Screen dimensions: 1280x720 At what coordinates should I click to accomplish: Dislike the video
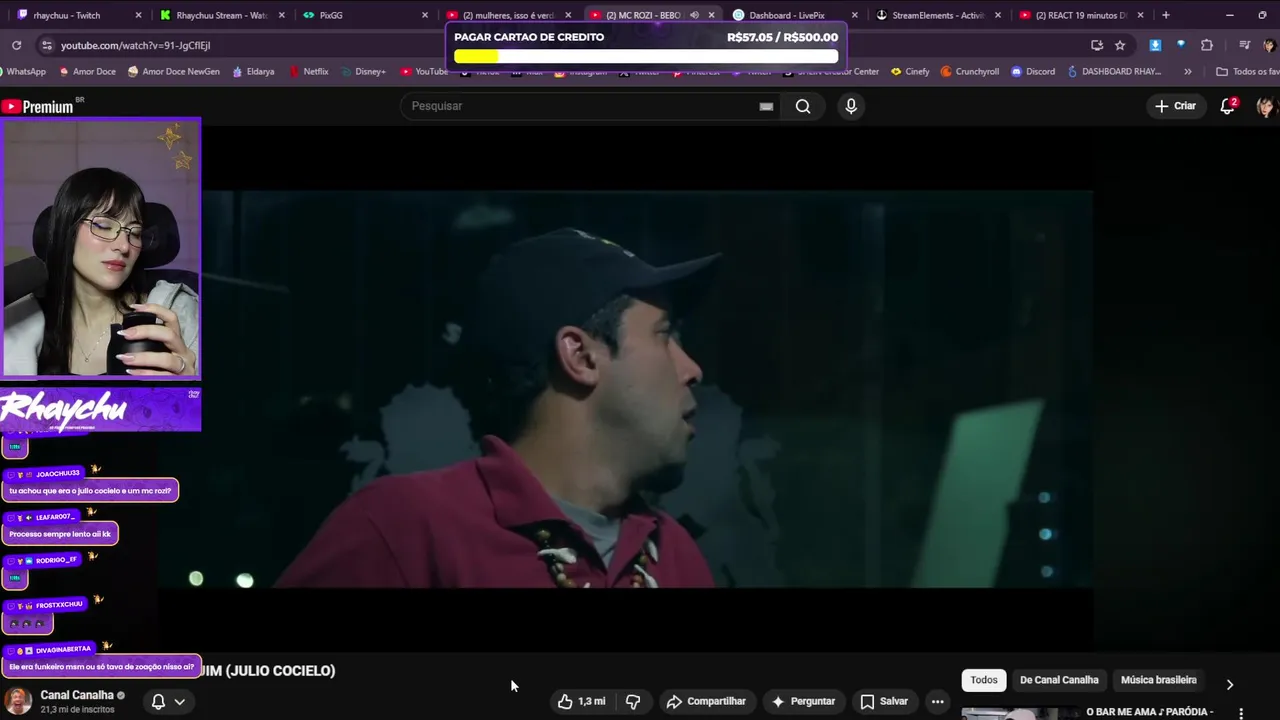pyautogui.click(x=632, y=702)
